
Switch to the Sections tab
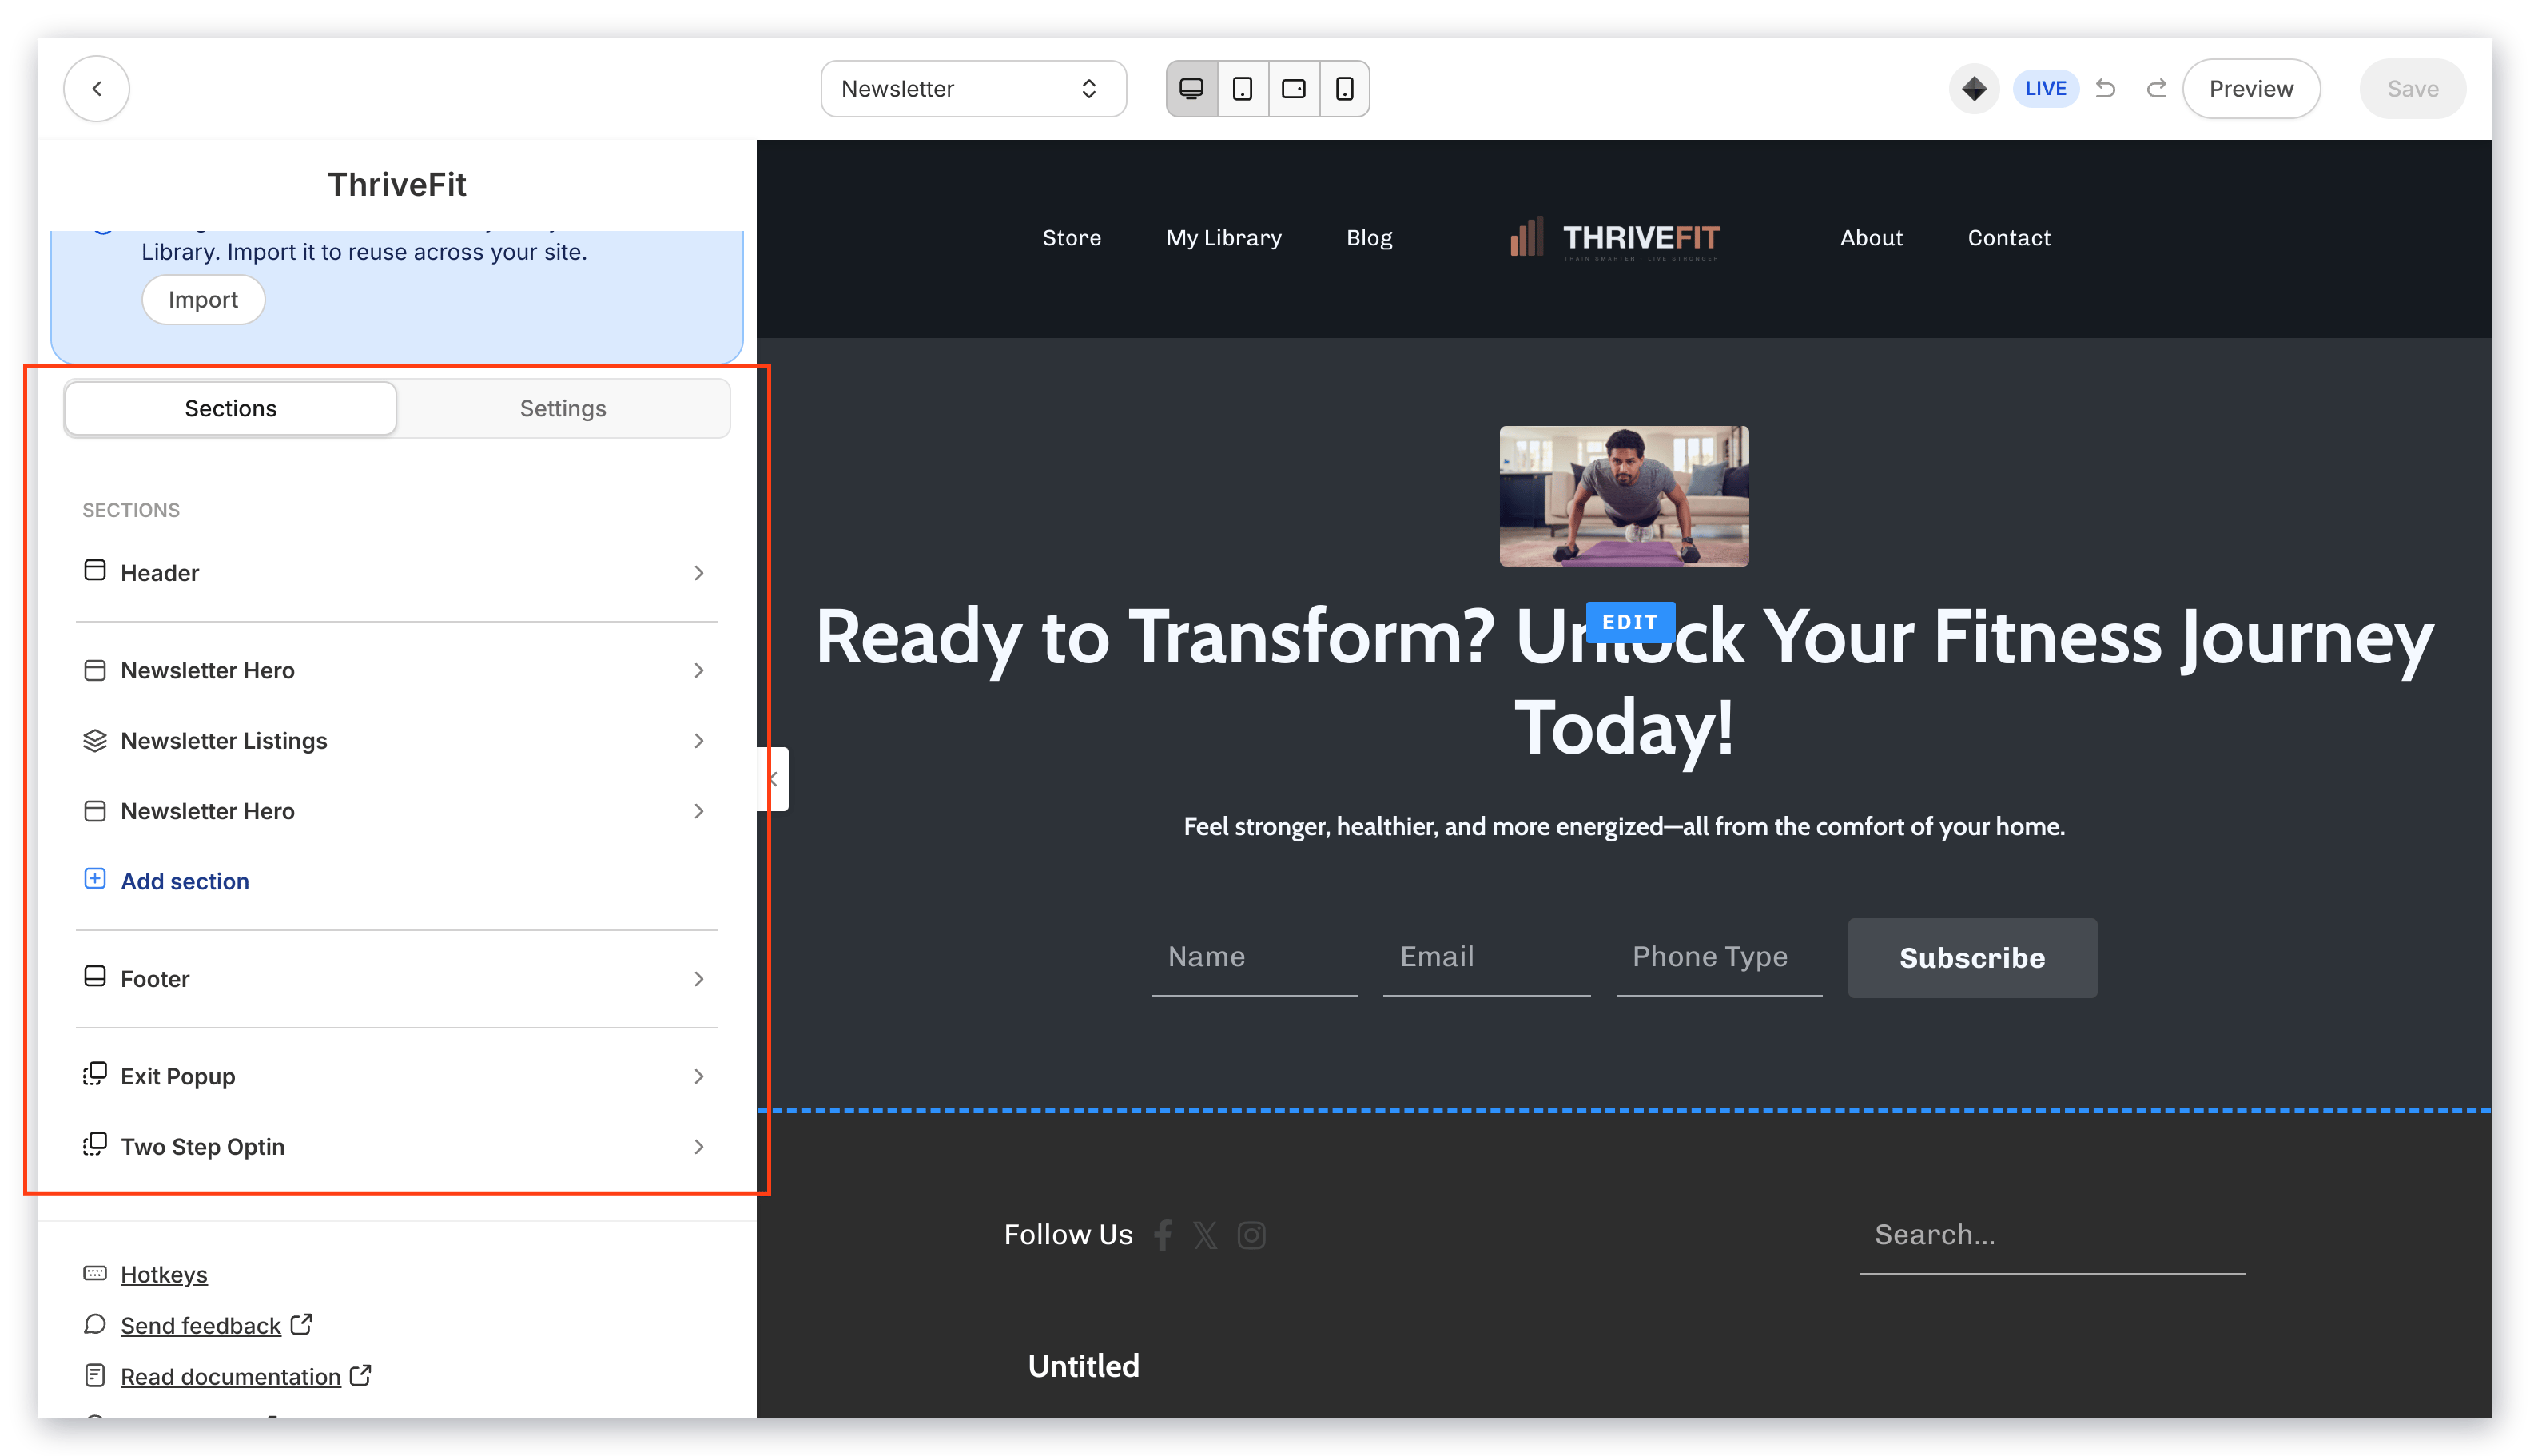(230, 408)
